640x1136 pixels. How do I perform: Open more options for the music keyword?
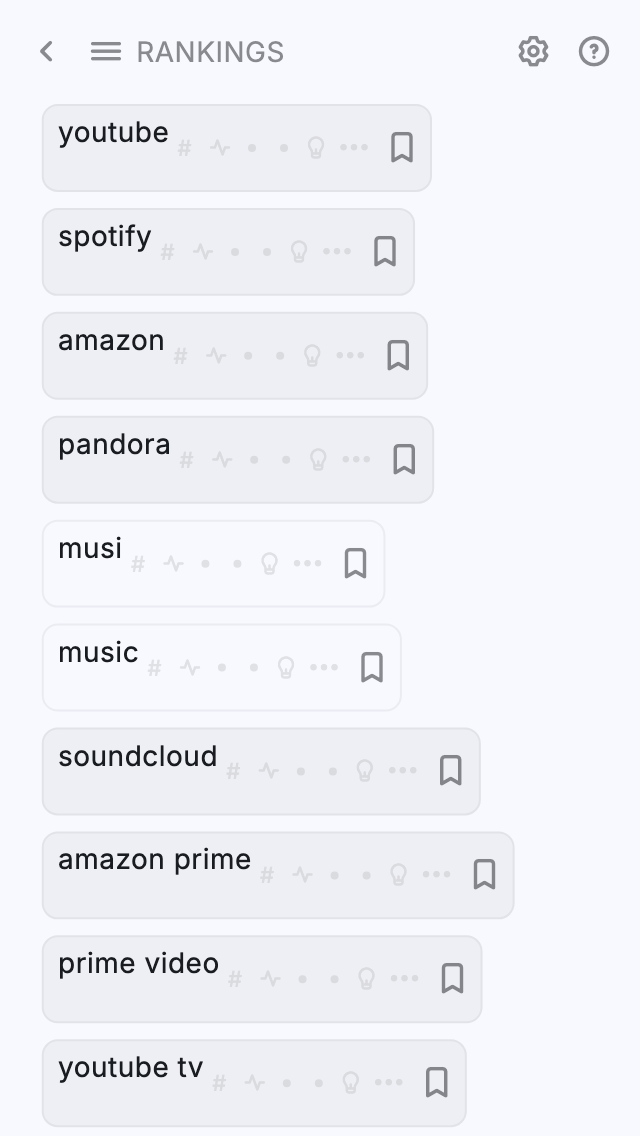pos(324,667)
